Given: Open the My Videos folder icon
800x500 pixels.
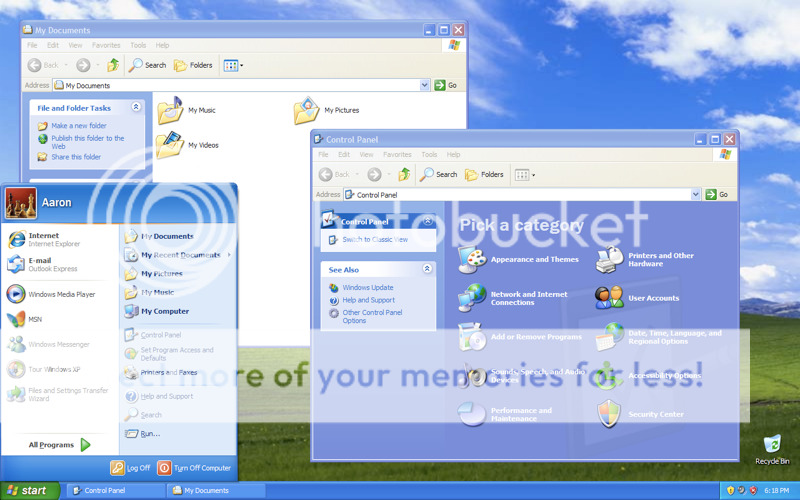Looking at the screenshot, I should click(170, 145).
